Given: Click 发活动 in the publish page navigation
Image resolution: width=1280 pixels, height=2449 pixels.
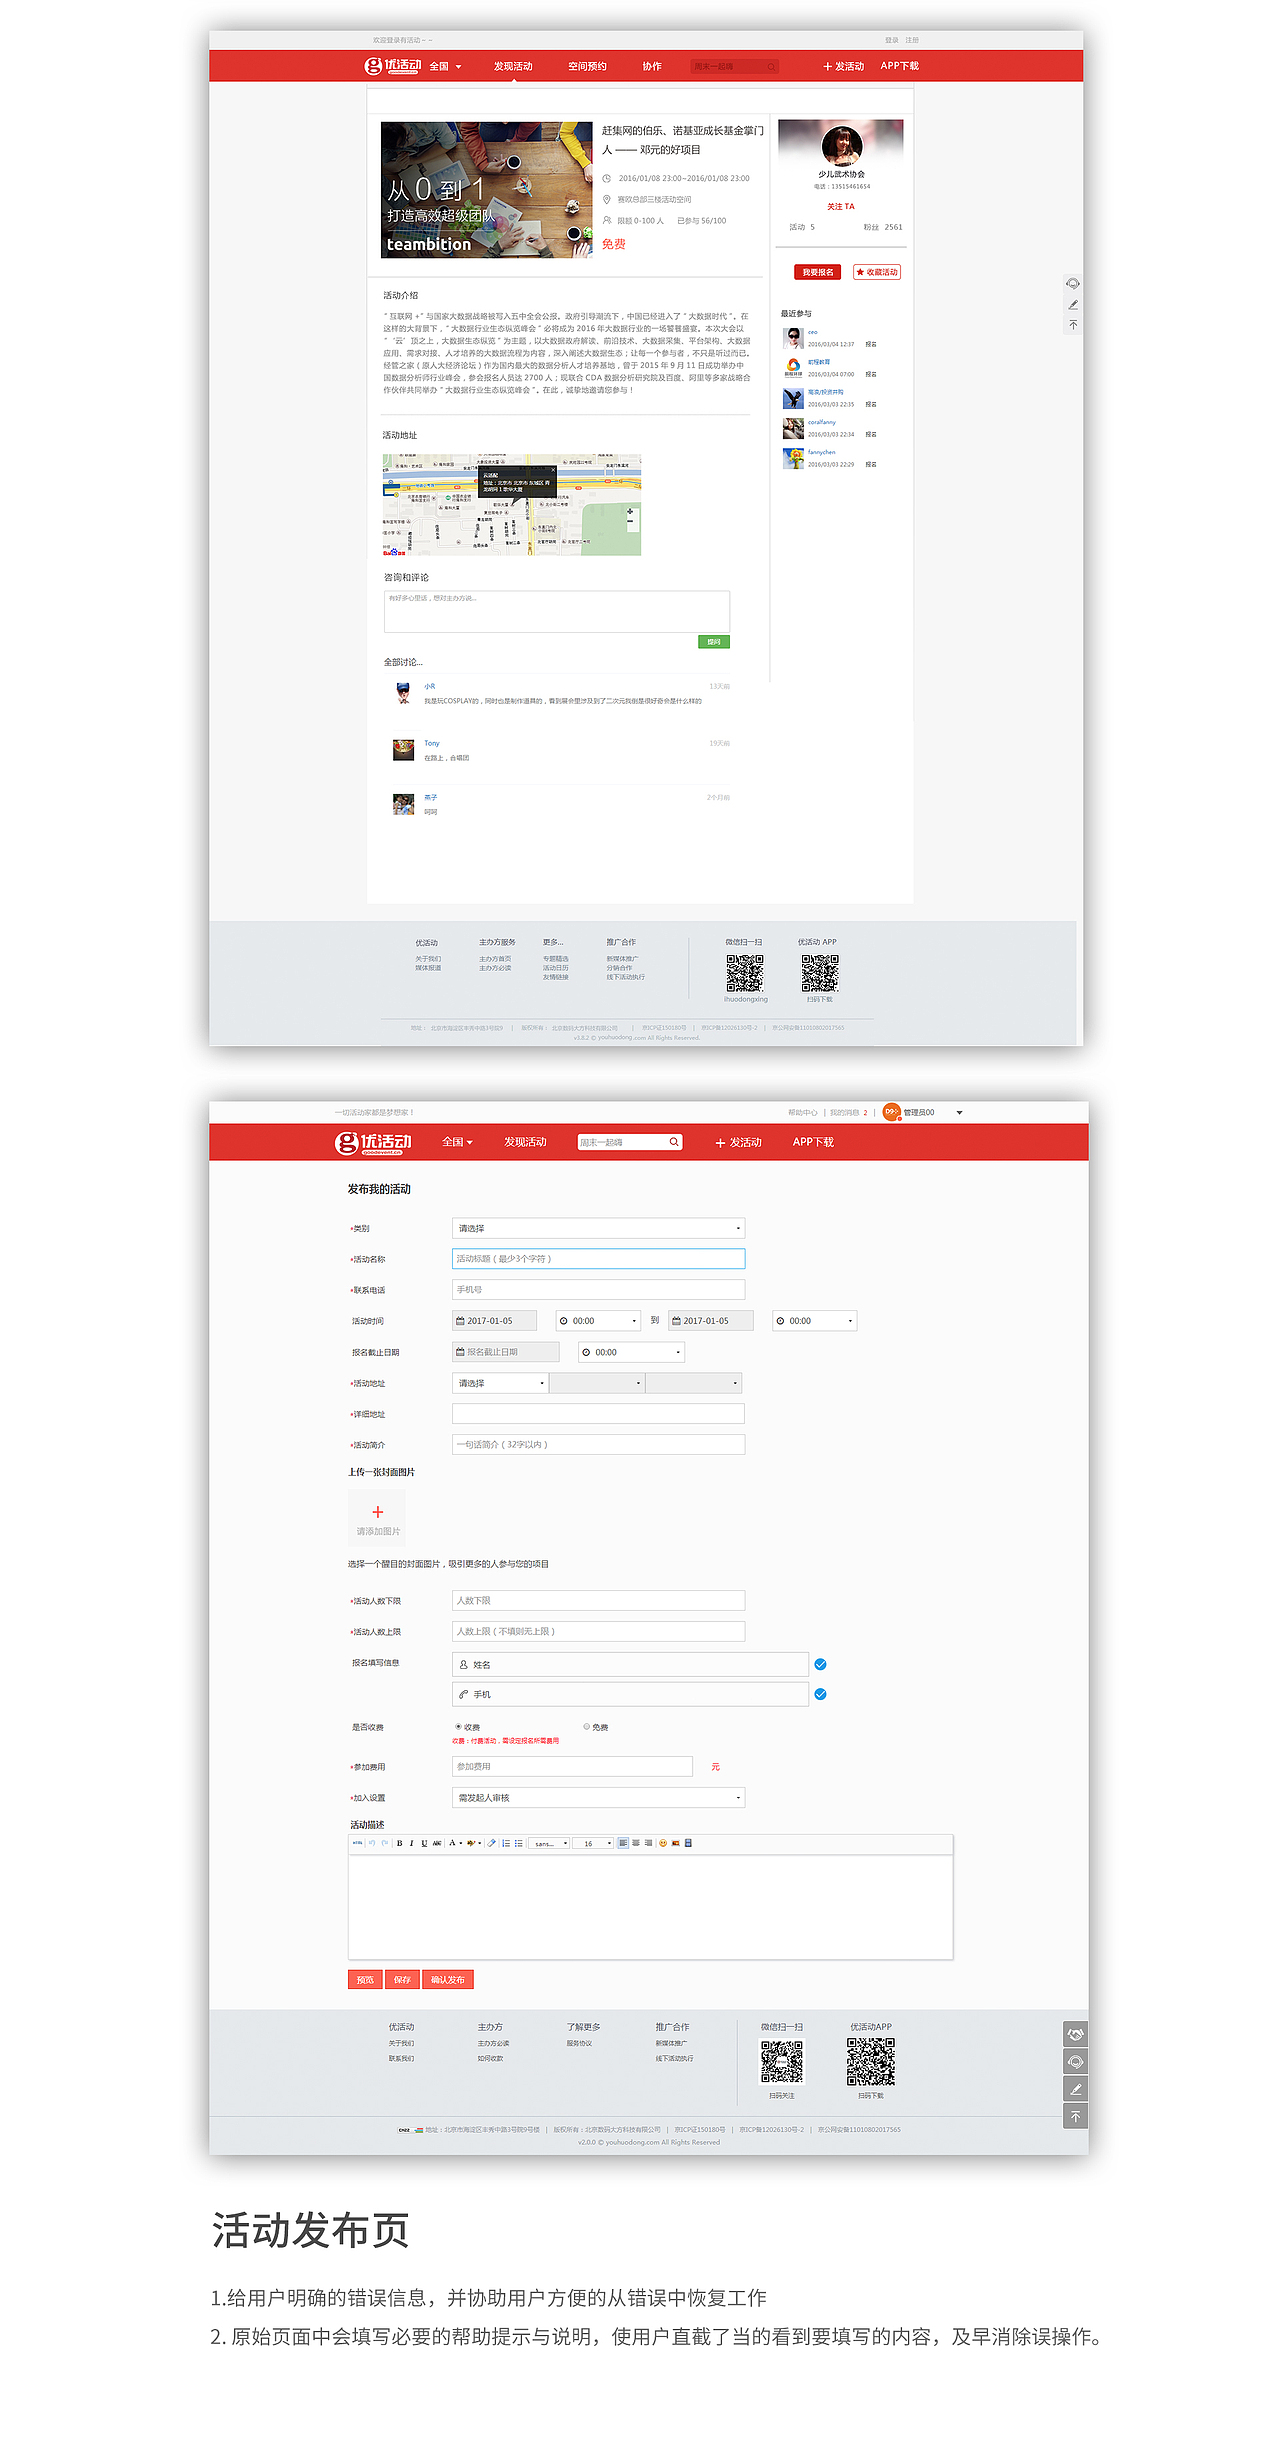Looking at the screenshot, I should pos(738,1142).
